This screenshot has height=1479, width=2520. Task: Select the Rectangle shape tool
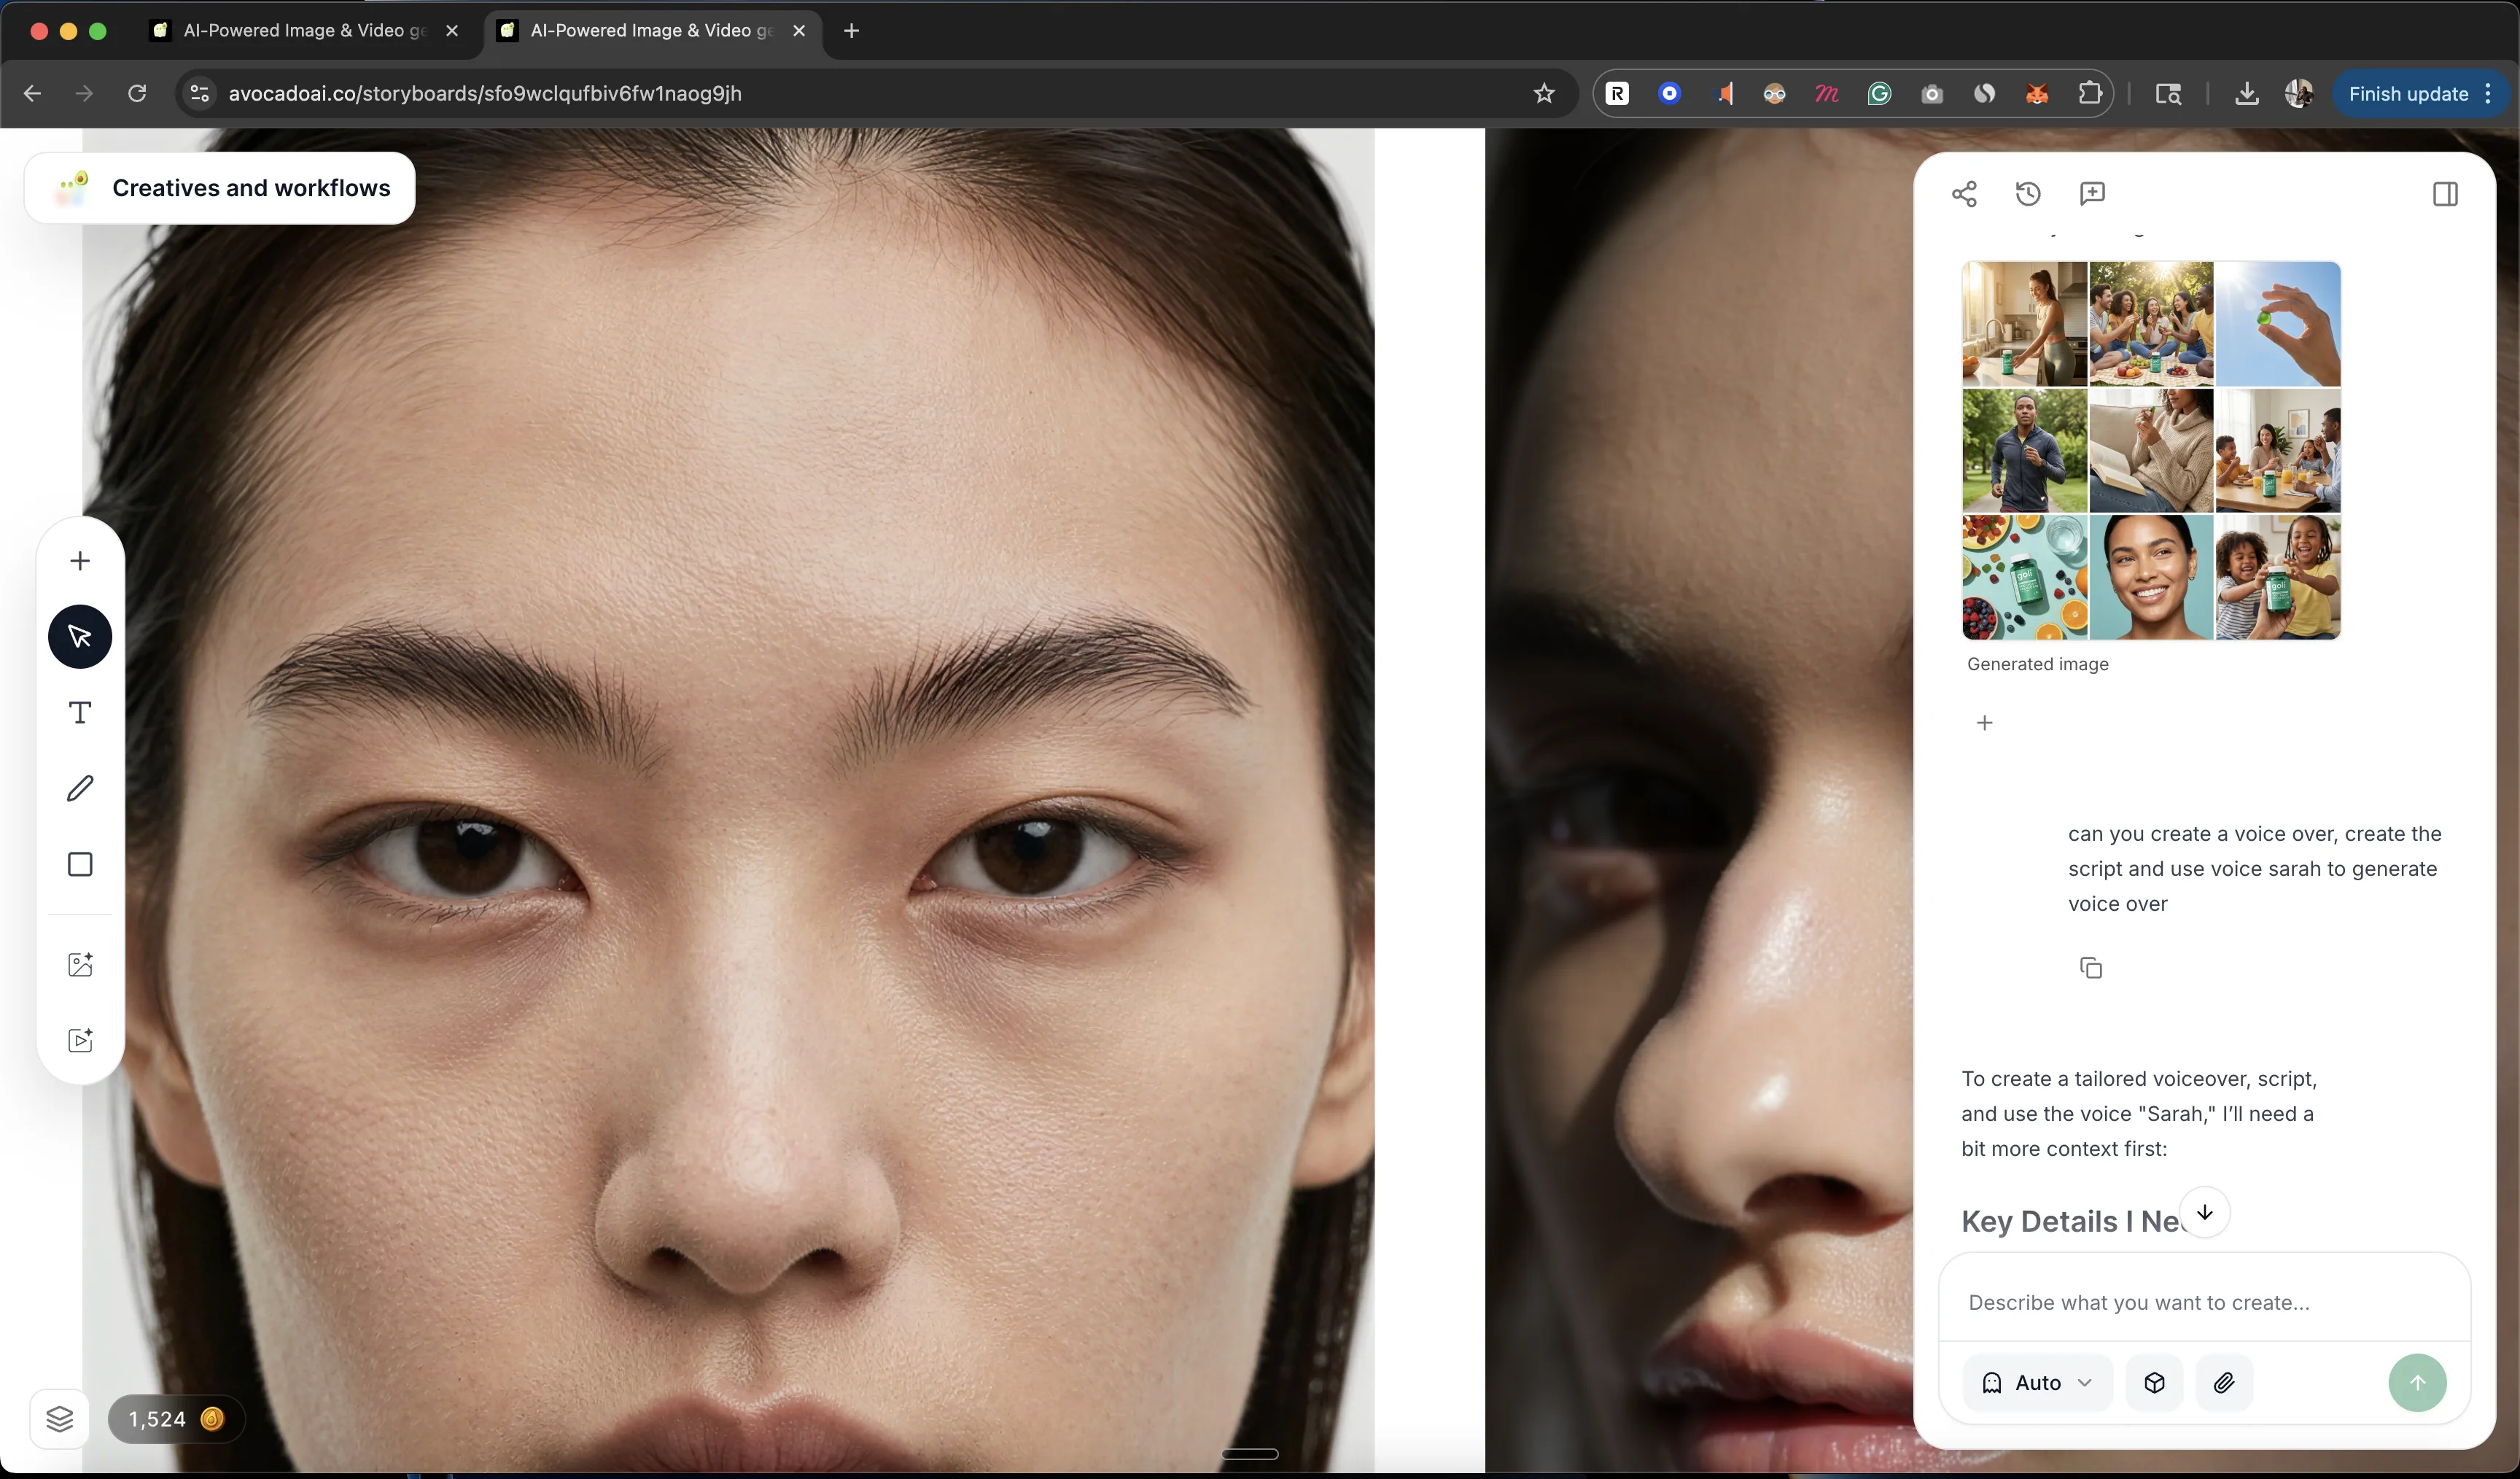[x=80, y=864]
